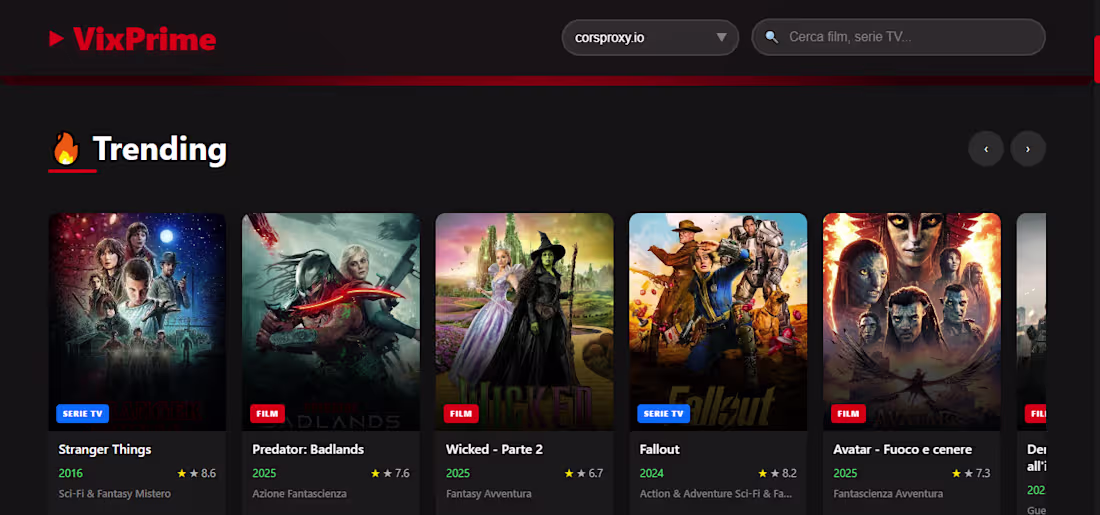
Task: Select the Predator: Badlands title
Action: click(308, 449)
